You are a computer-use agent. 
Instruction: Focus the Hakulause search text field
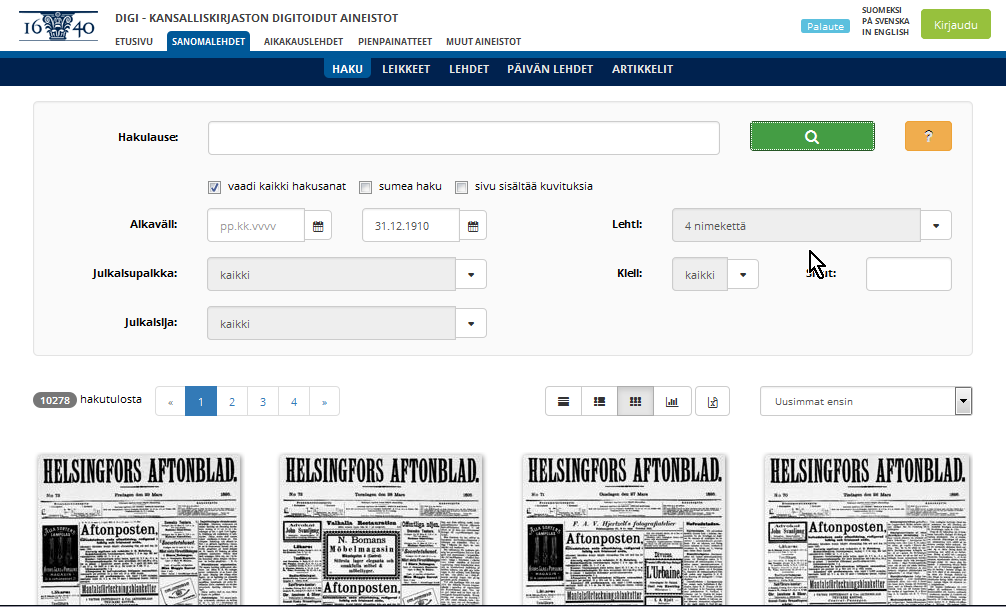click(x=464, y=138)
